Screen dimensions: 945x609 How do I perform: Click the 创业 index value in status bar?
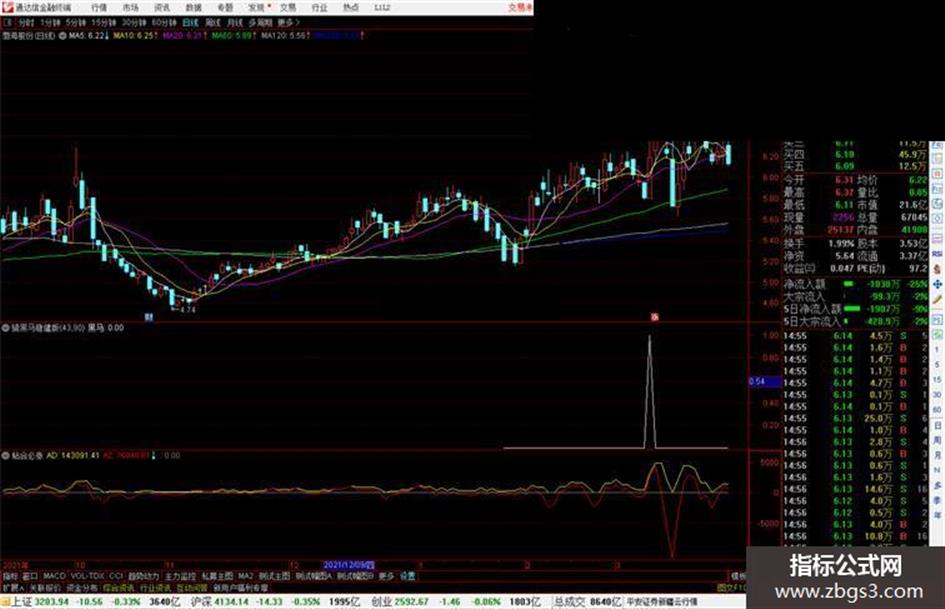412,602
